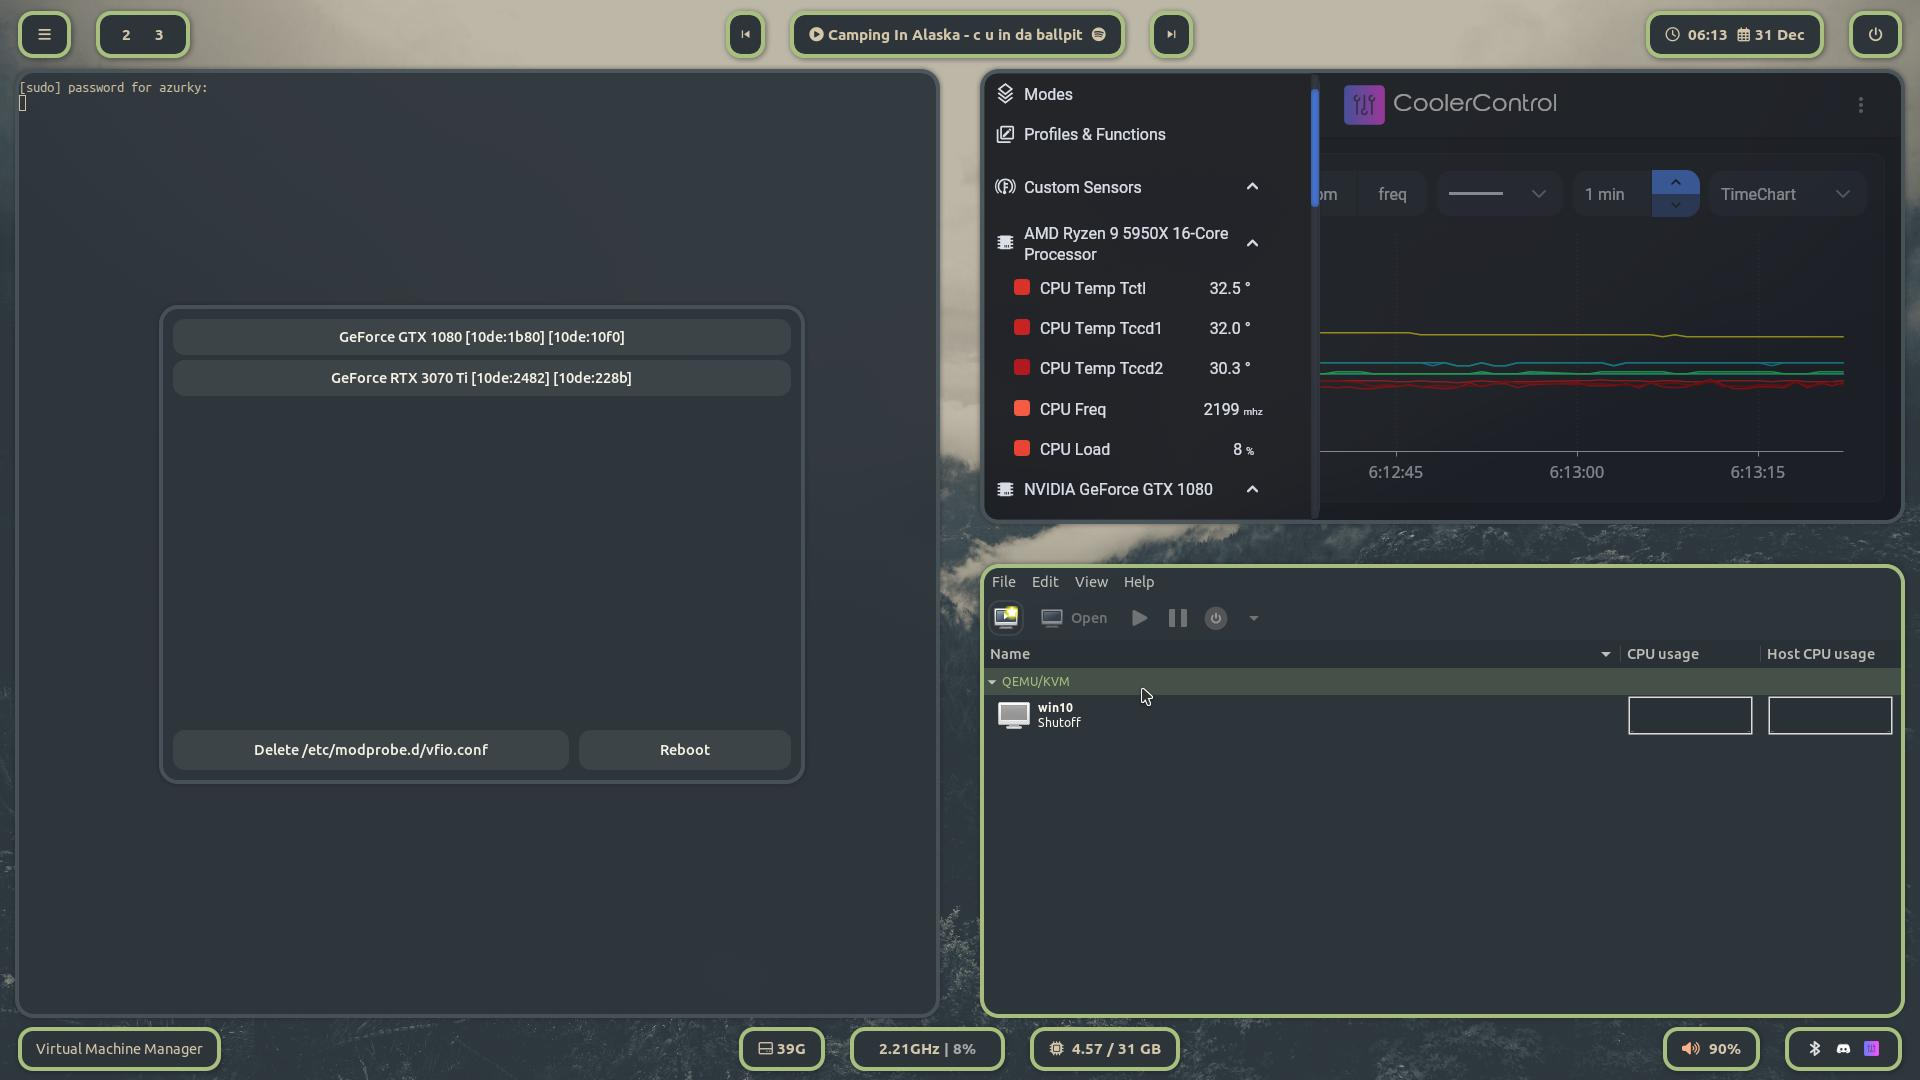Image resolution: width=1920 pixels, height=1080 pixels.
Task: Select CPU Freq sensor label
Action: click(x=1072, y=409)
